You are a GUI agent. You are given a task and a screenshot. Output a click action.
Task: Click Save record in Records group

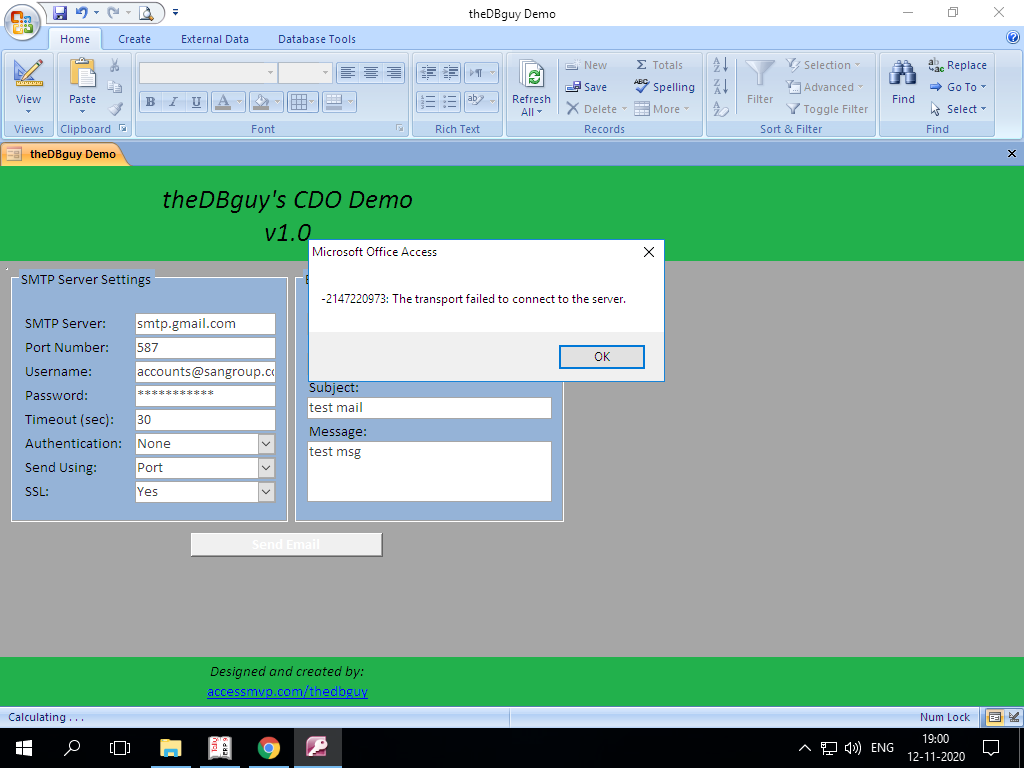586,87
